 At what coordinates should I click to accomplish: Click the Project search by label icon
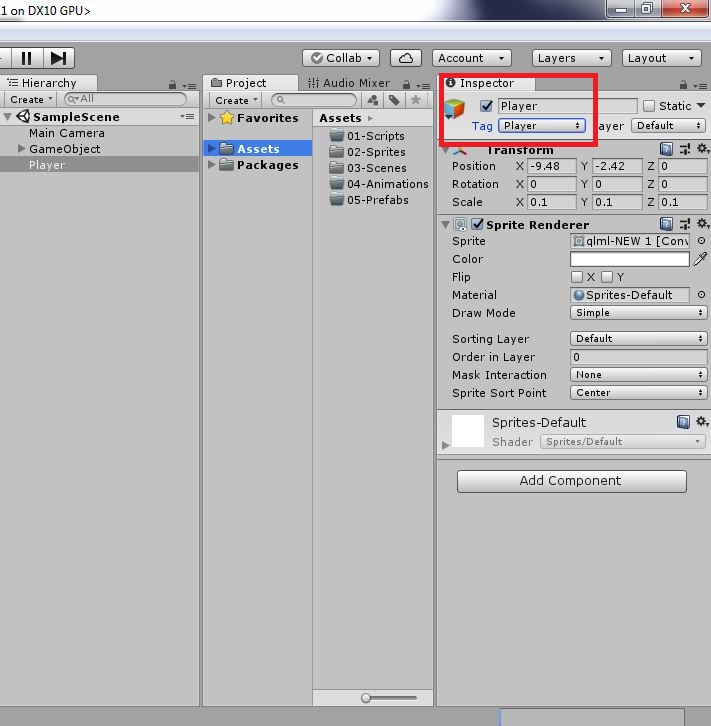tap(395, 100)
